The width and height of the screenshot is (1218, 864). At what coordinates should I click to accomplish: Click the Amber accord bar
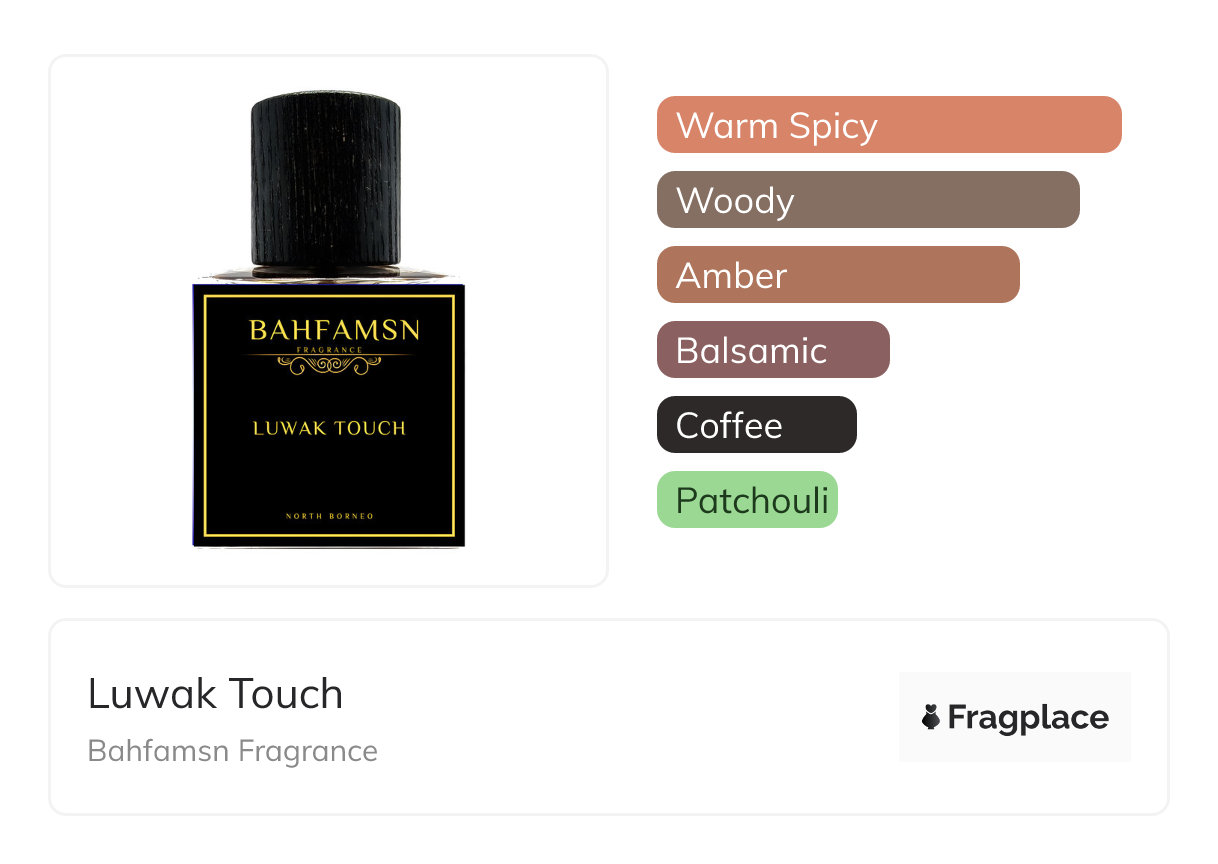[838, 275]
